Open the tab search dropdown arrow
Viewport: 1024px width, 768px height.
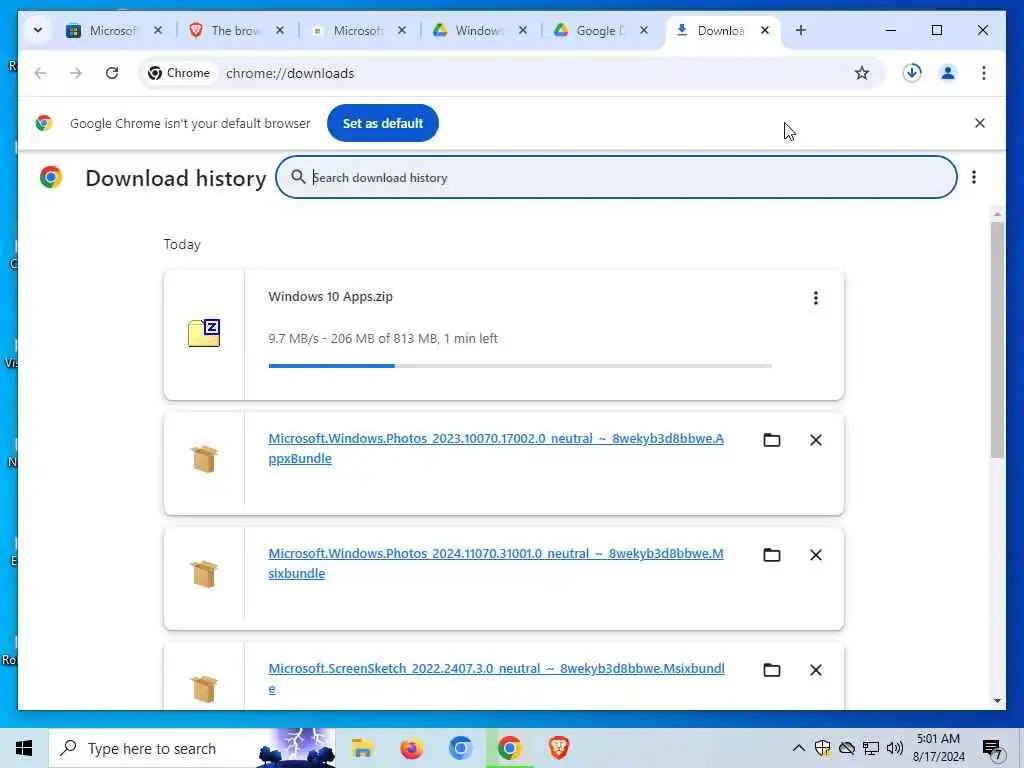tap(38, 30)
